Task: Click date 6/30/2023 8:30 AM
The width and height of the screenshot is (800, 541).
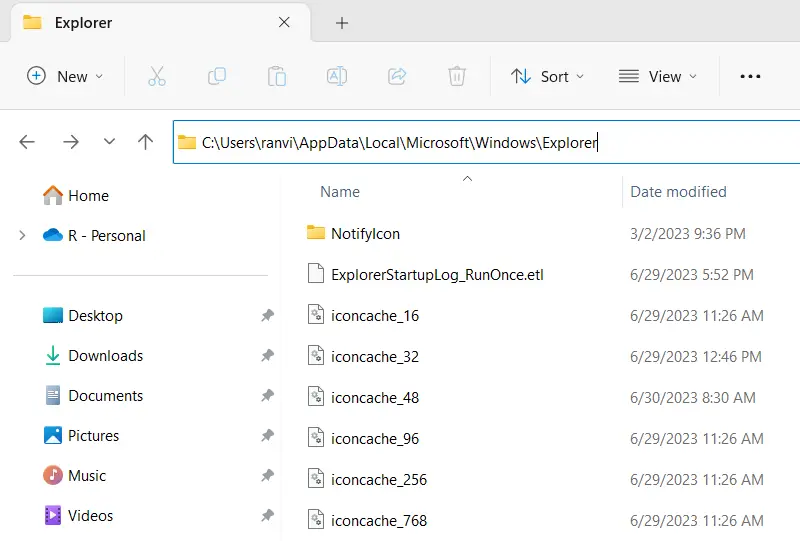Action: point(692,397)
